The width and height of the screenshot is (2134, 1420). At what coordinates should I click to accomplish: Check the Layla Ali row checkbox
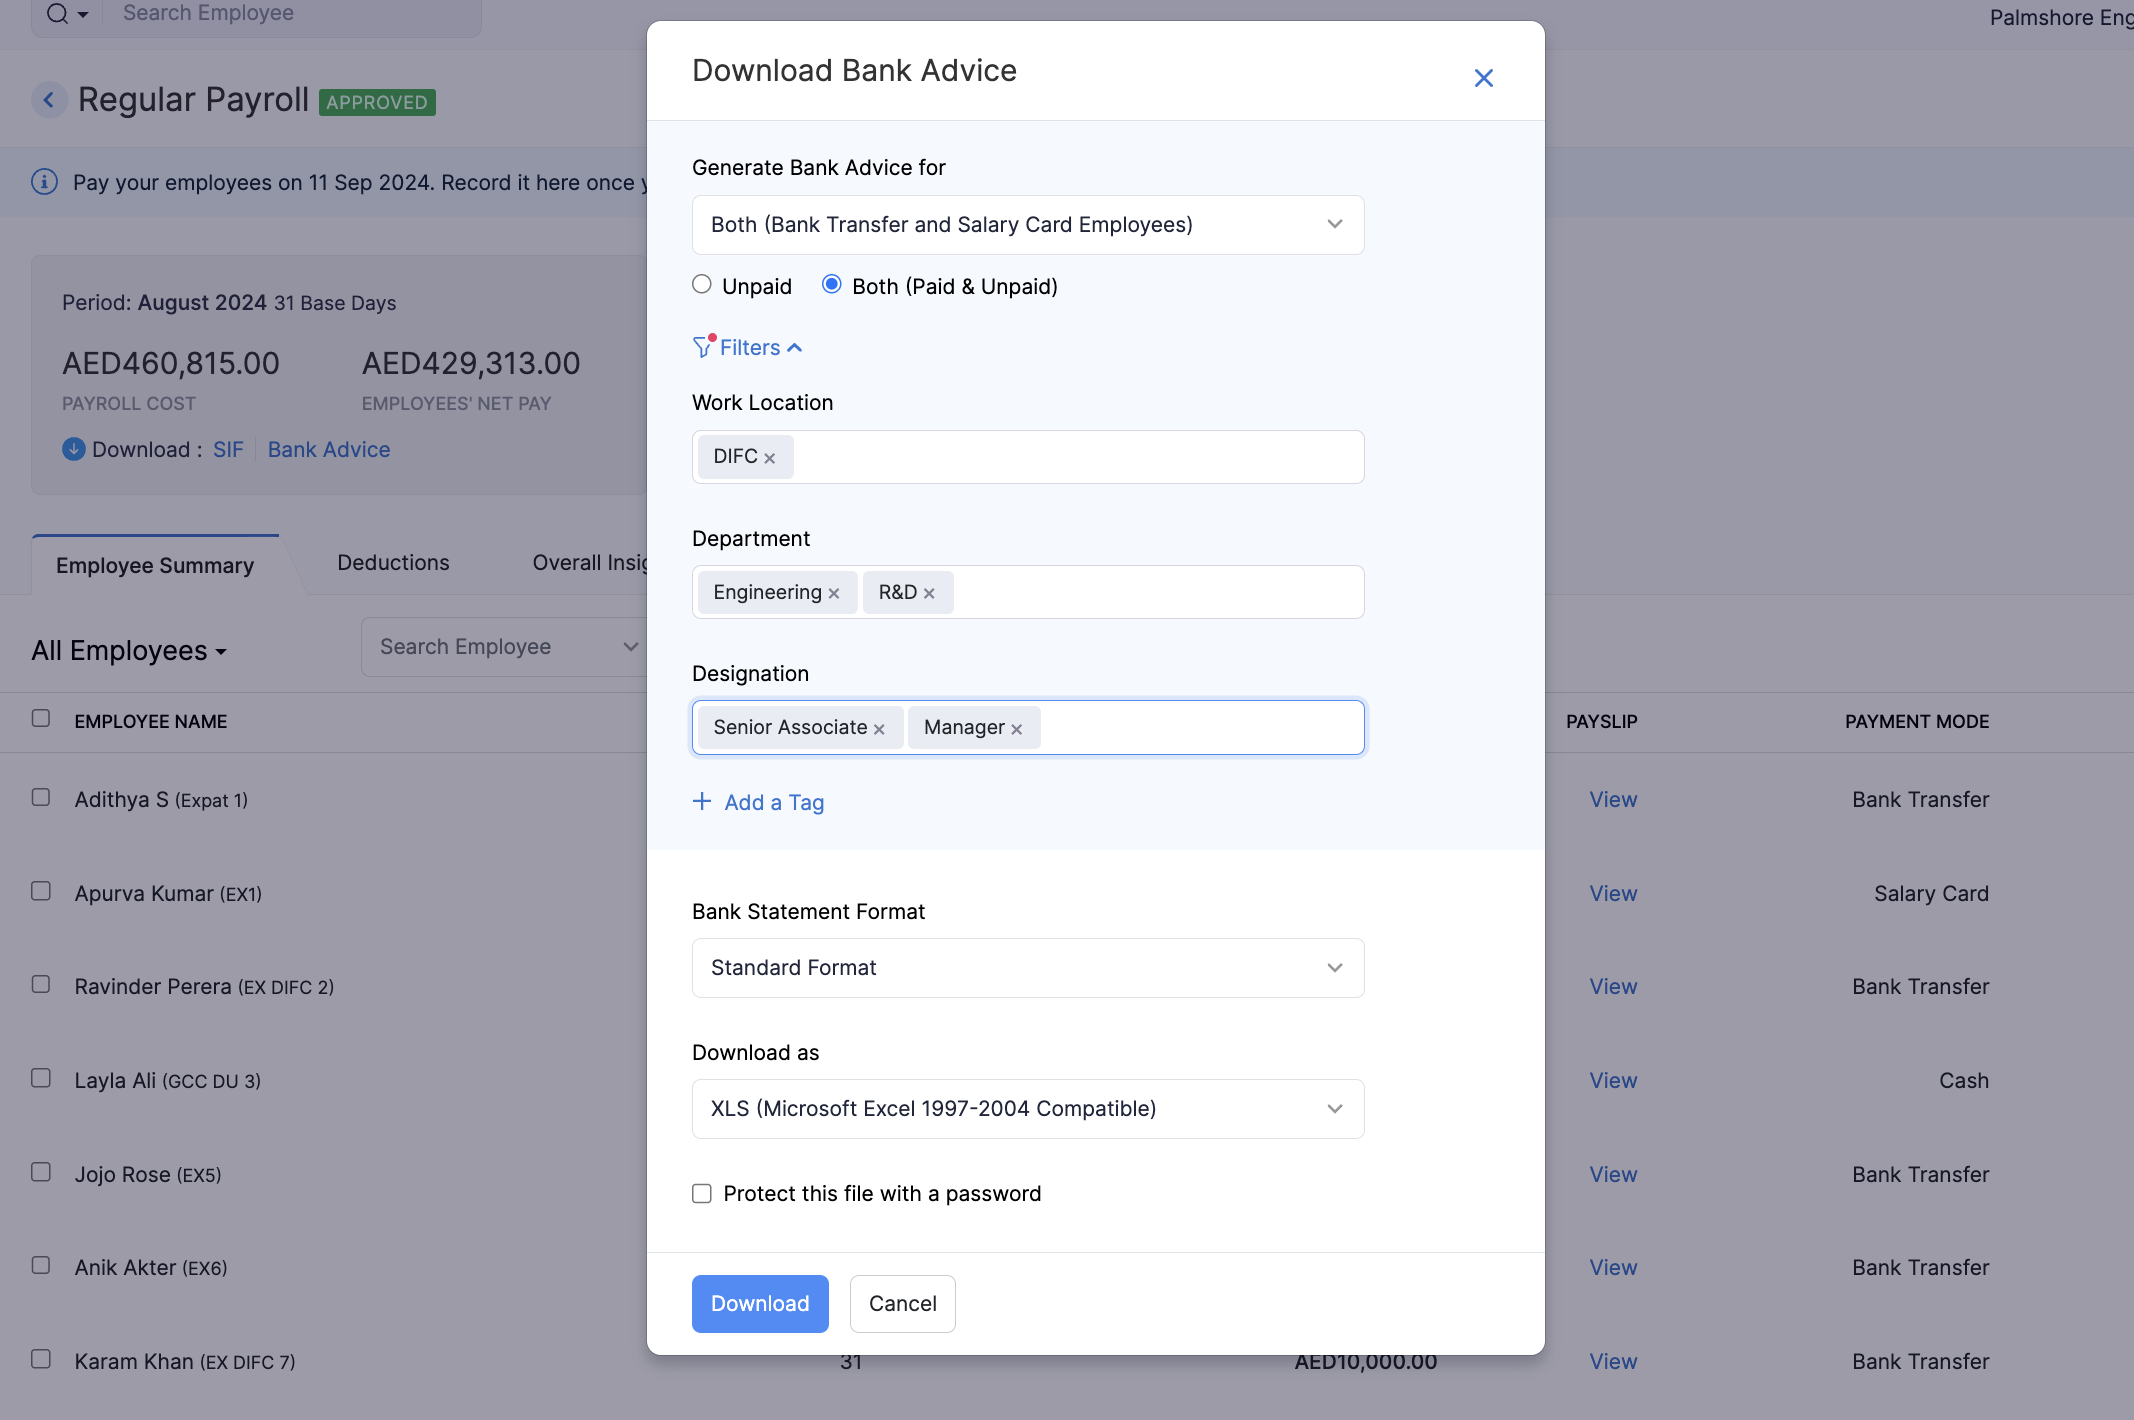tap(41, 1078)
